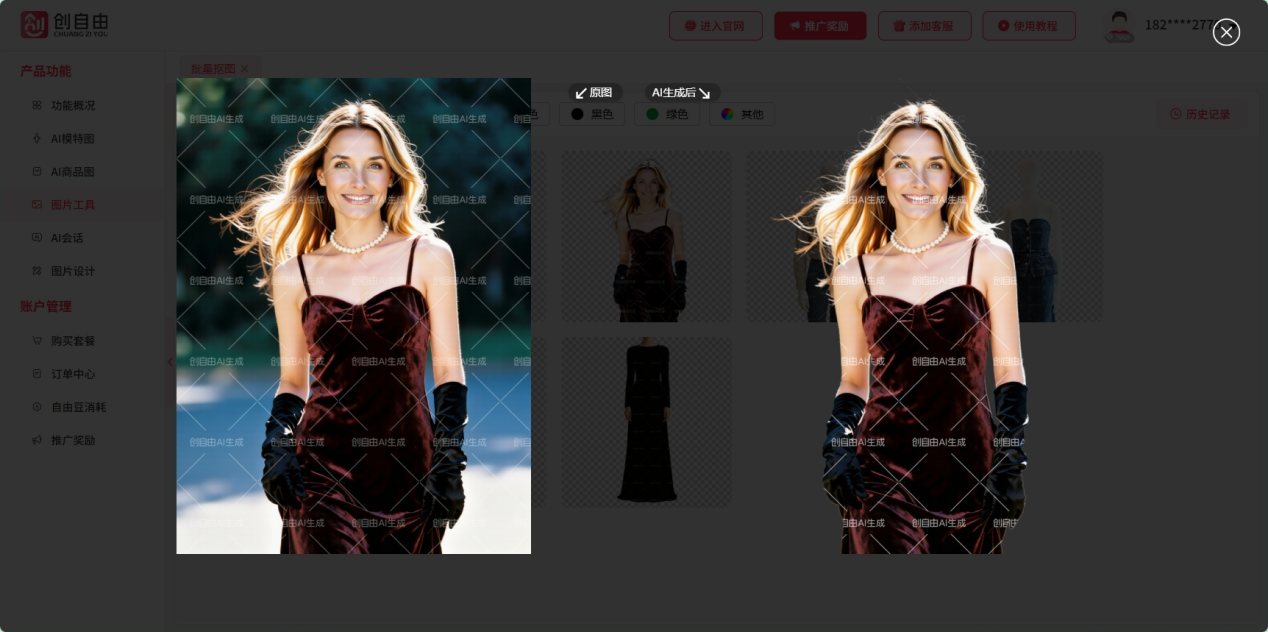Click the 订单中心 order icon
This screenshot has height=632, width=1268.
pos(37,374)
